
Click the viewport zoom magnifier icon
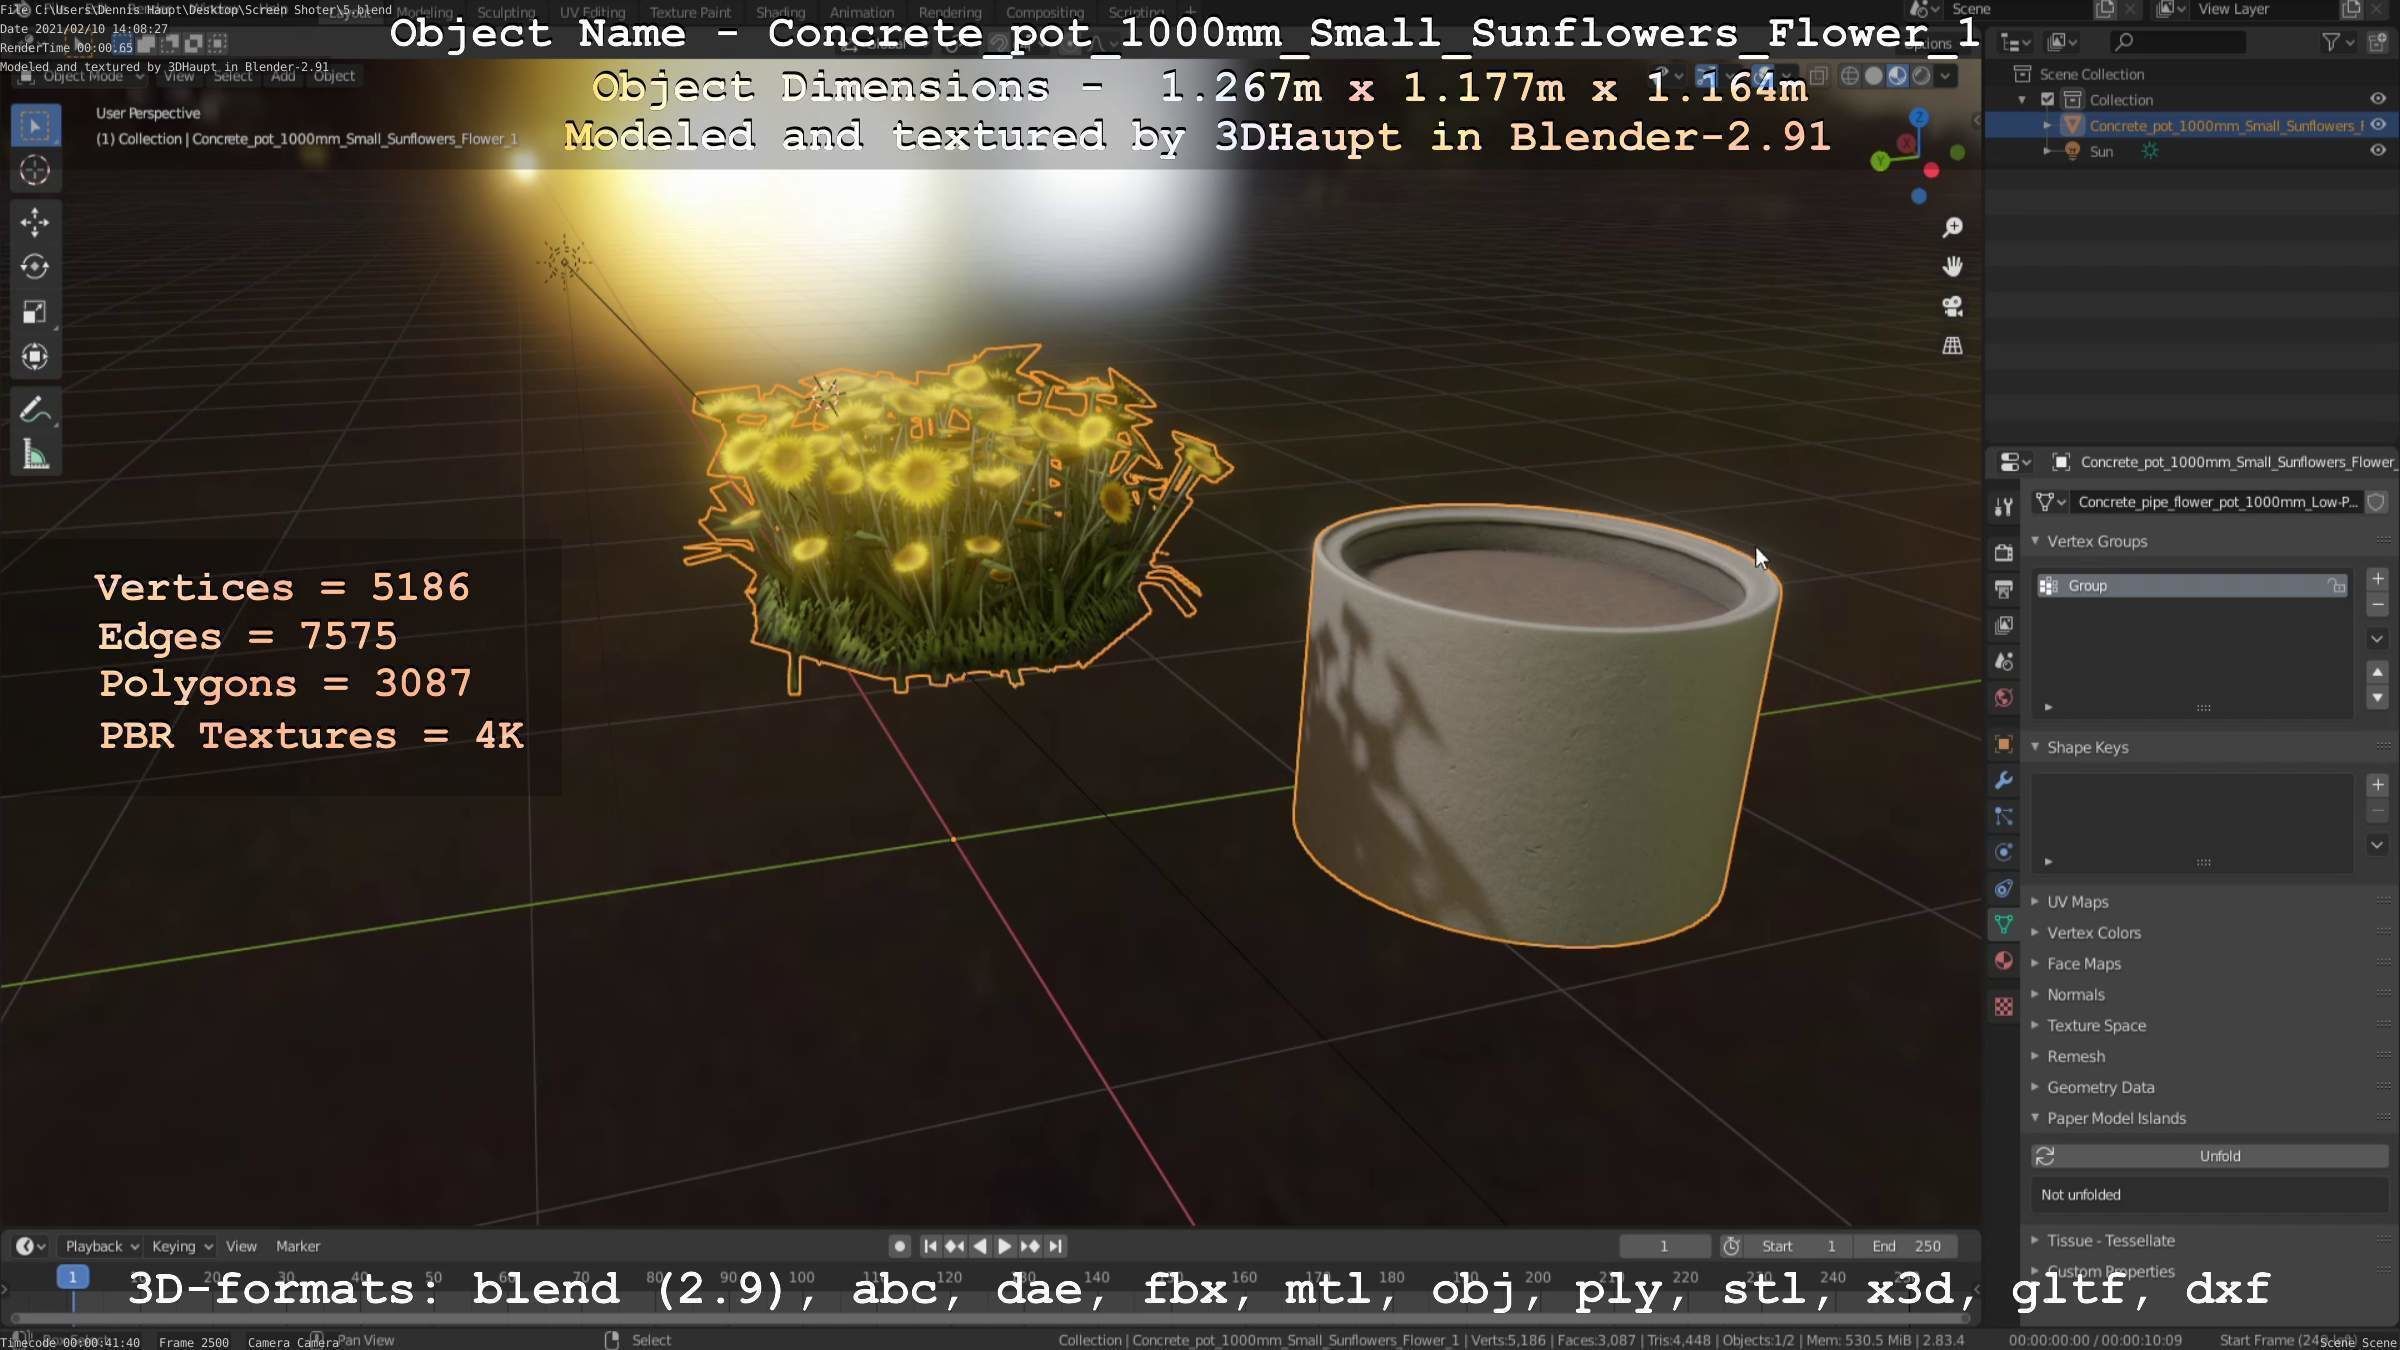1952,228
